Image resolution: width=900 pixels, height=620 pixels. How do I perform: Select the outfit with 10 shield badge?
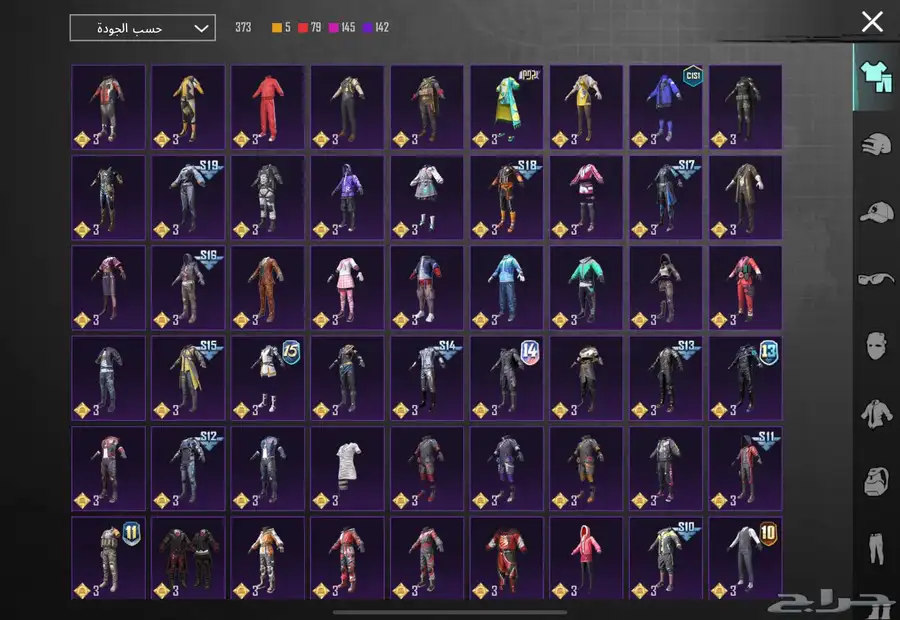click(745, 558)
